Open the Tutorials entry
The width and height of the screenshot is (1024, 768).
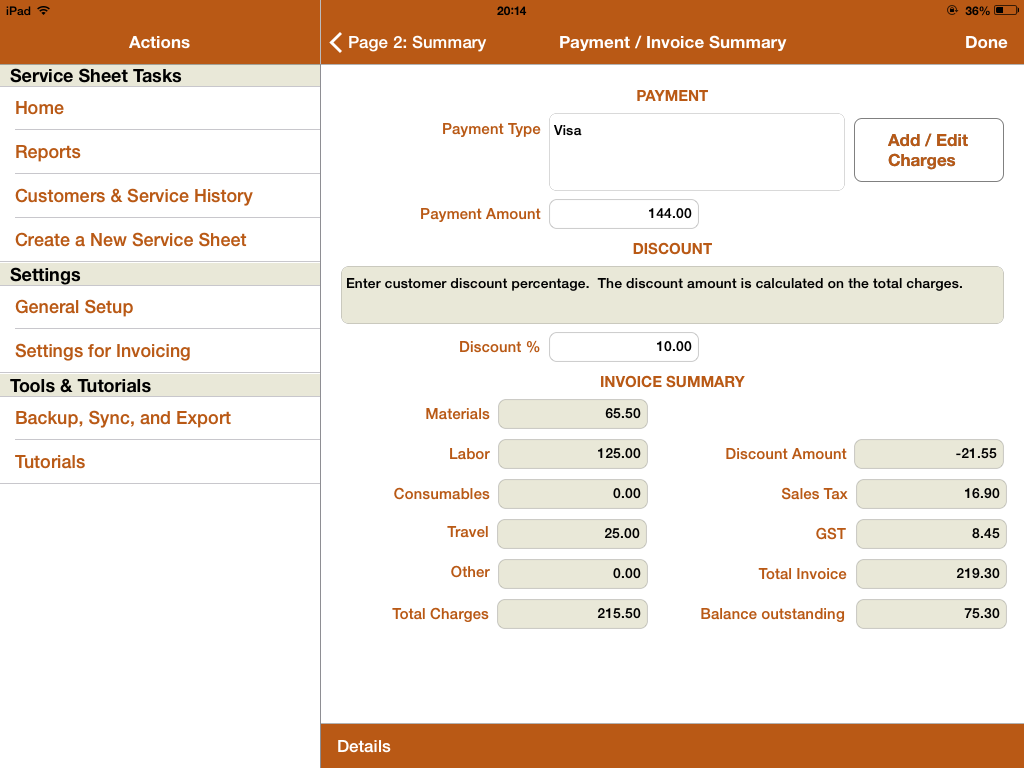pos(50,462)
